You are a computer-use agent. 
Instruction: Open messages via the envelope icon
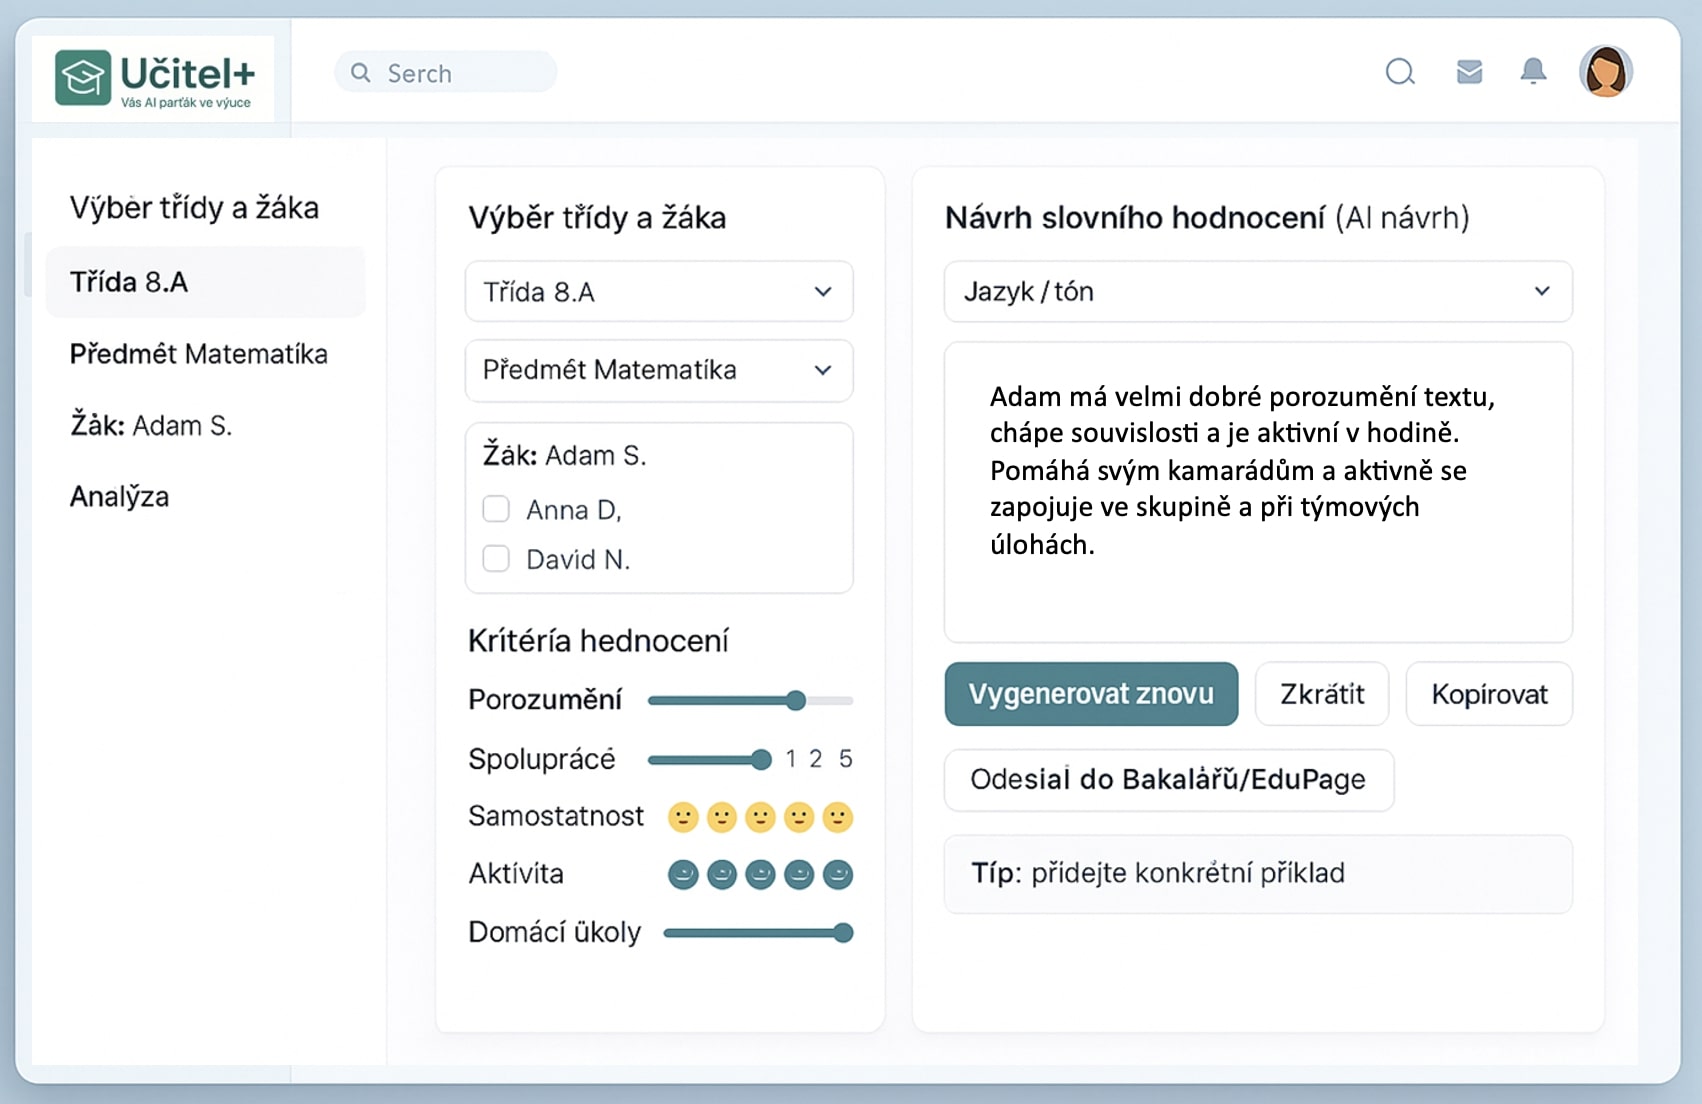tap(1469, 72)
